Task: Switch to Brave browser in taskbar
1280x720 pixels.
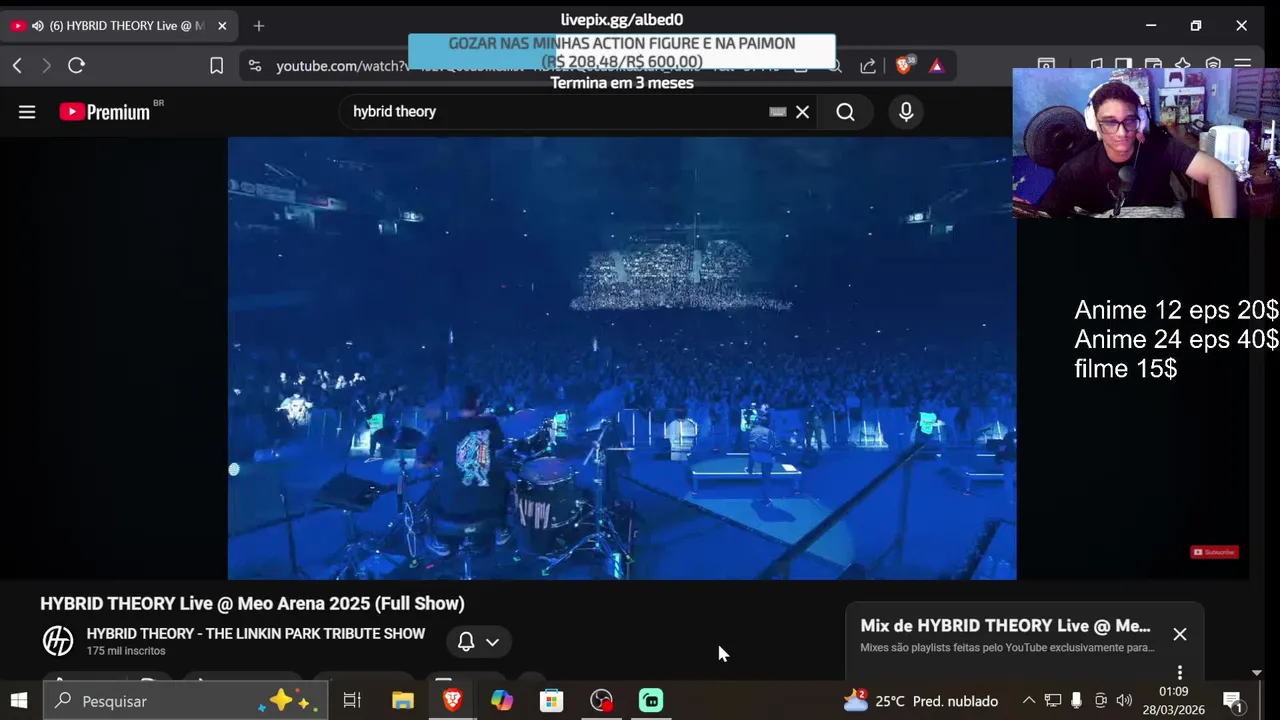Action: click(452, 701)
